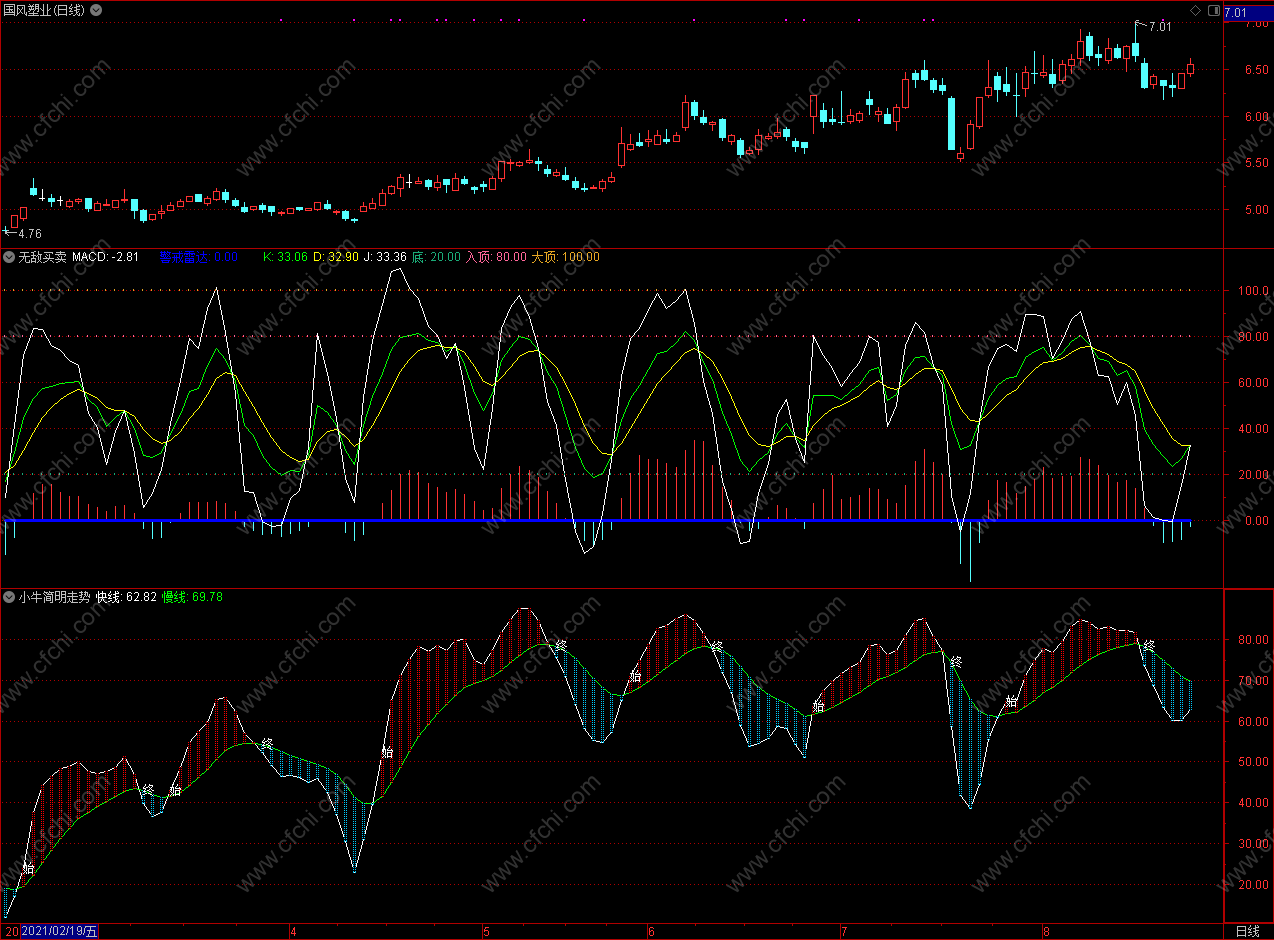1274x940 pixels.
Task: Select the MACD: -2.81 value
Action: (106, 257)
